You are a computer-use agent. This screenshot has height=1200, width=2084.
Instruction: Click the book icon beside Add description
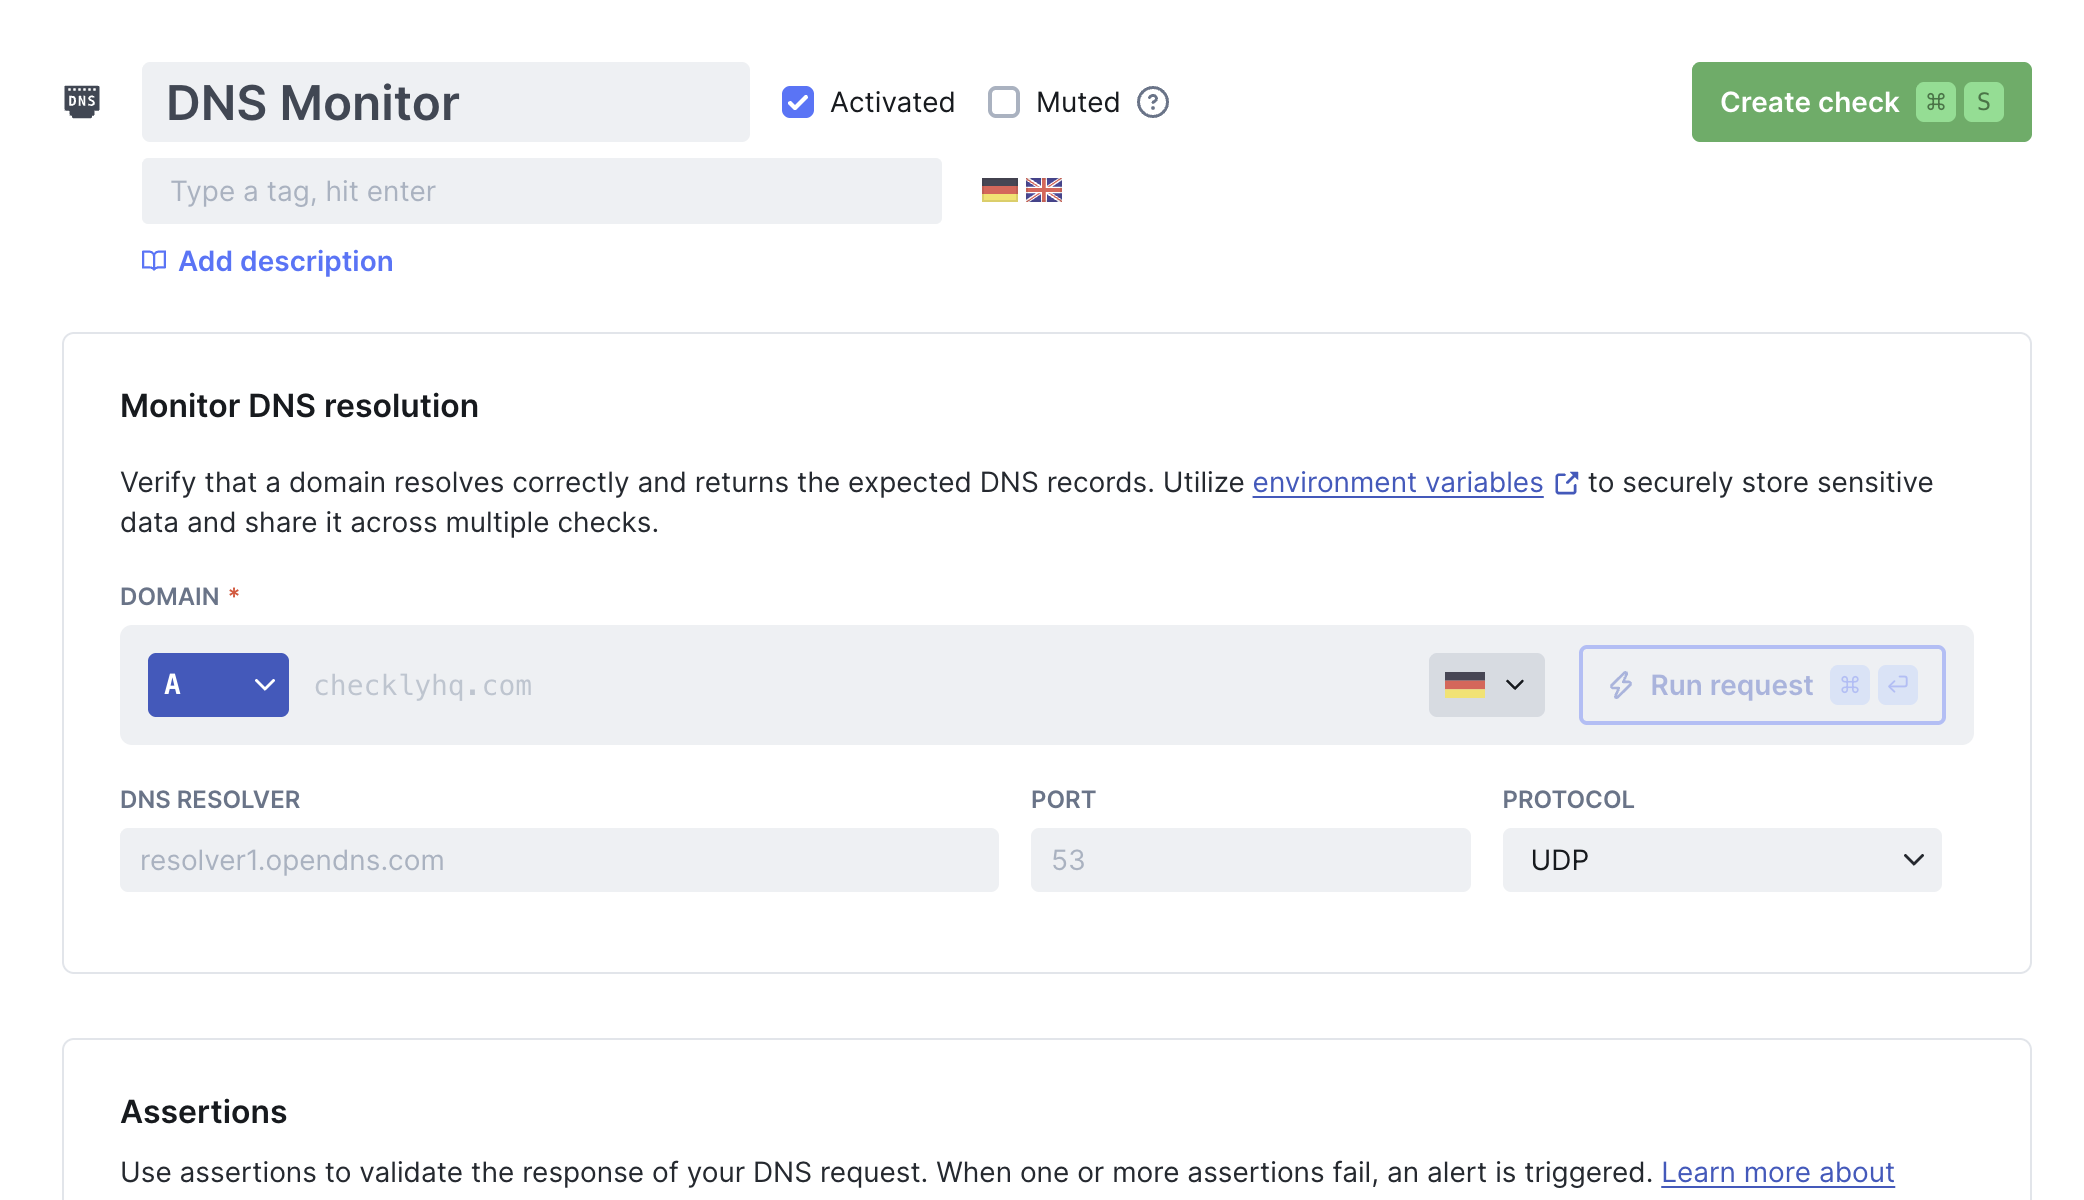click(x=152, y=261)
